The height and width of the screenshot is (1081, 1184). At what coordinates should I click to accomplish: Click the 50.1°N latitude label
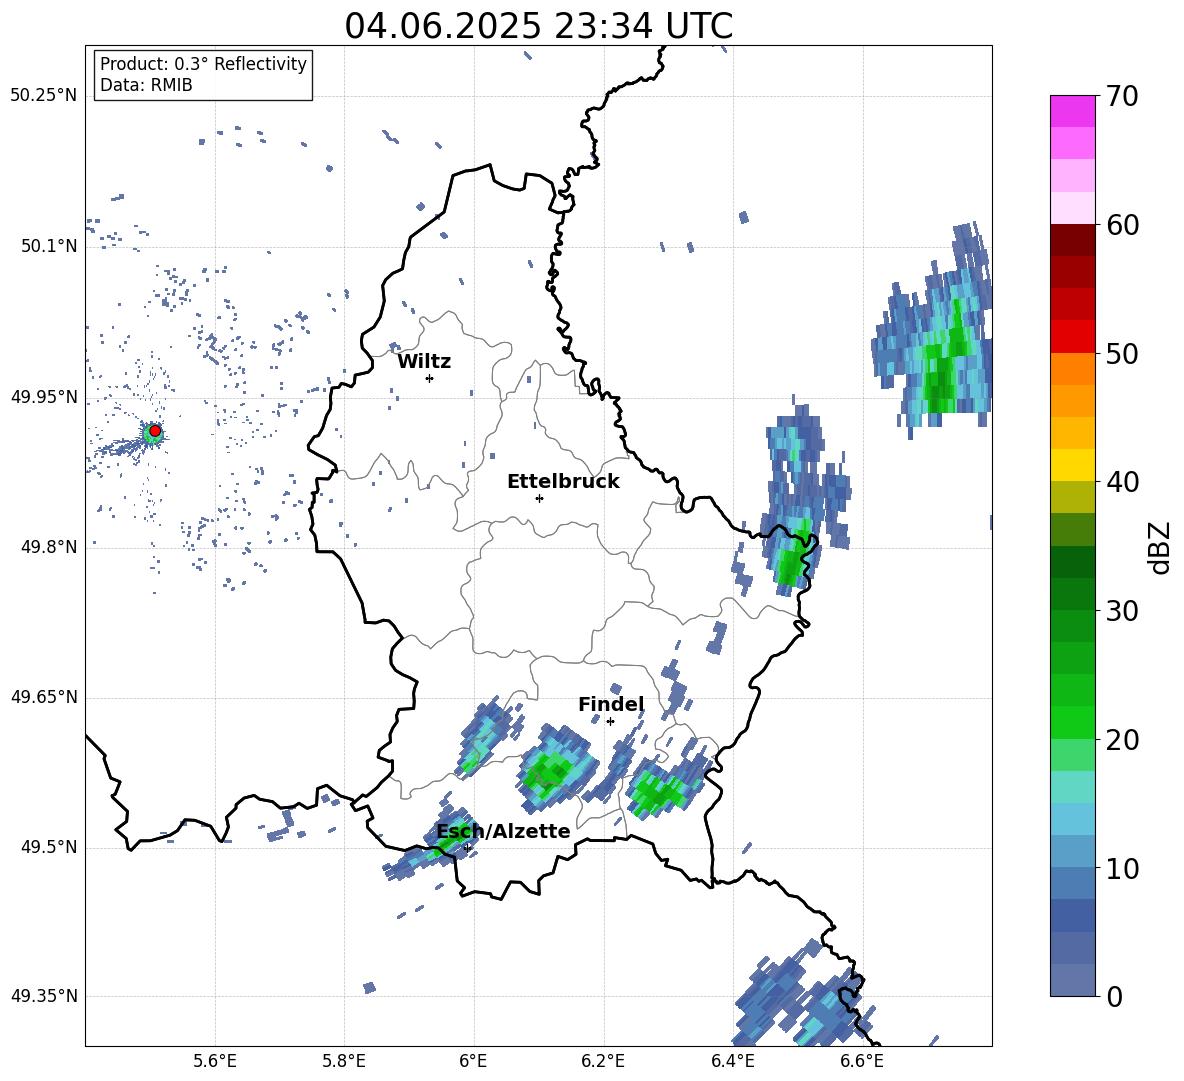tap(49, 247)
